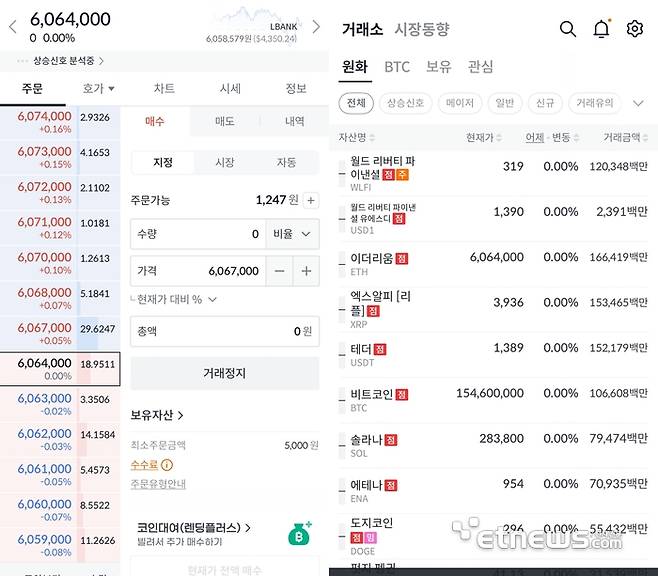Expand 현재가 대비 % dropdown

[x=174, y=300]
